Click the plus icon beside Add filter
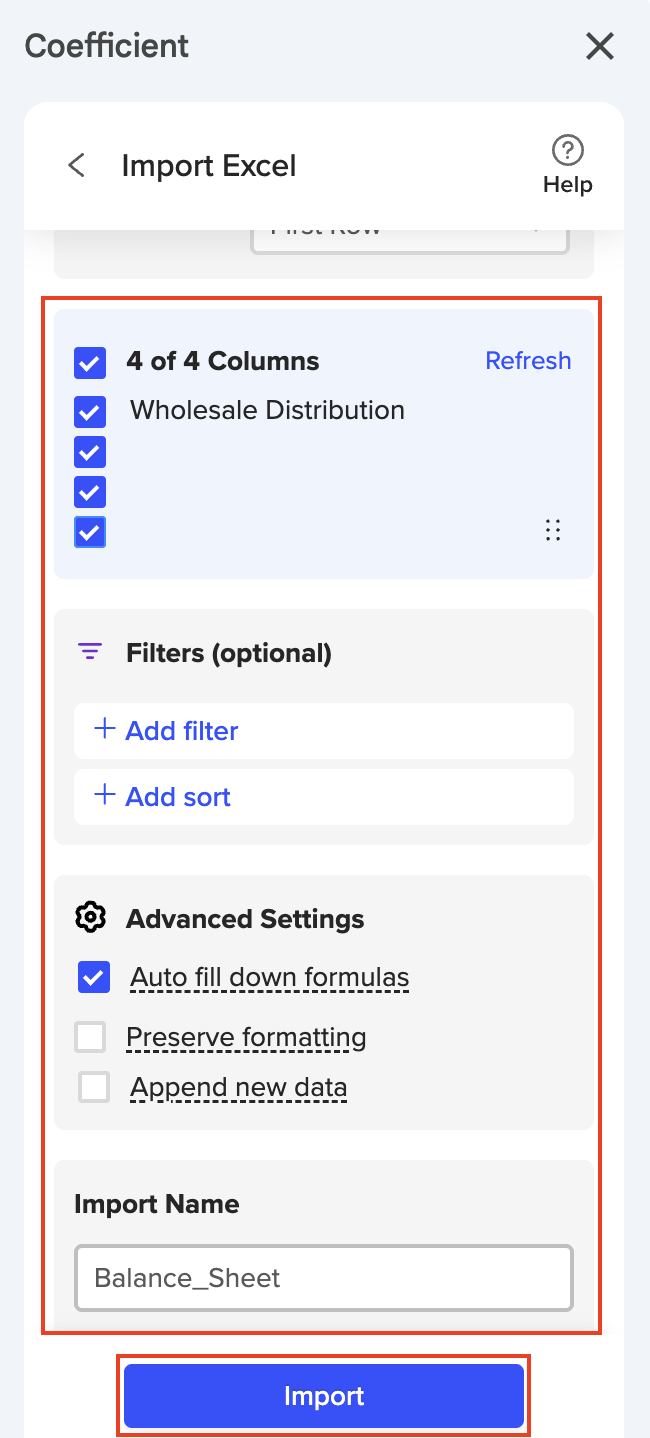Image resolution: width=650 pixels, height=1438 pixels. coord(104,730)
